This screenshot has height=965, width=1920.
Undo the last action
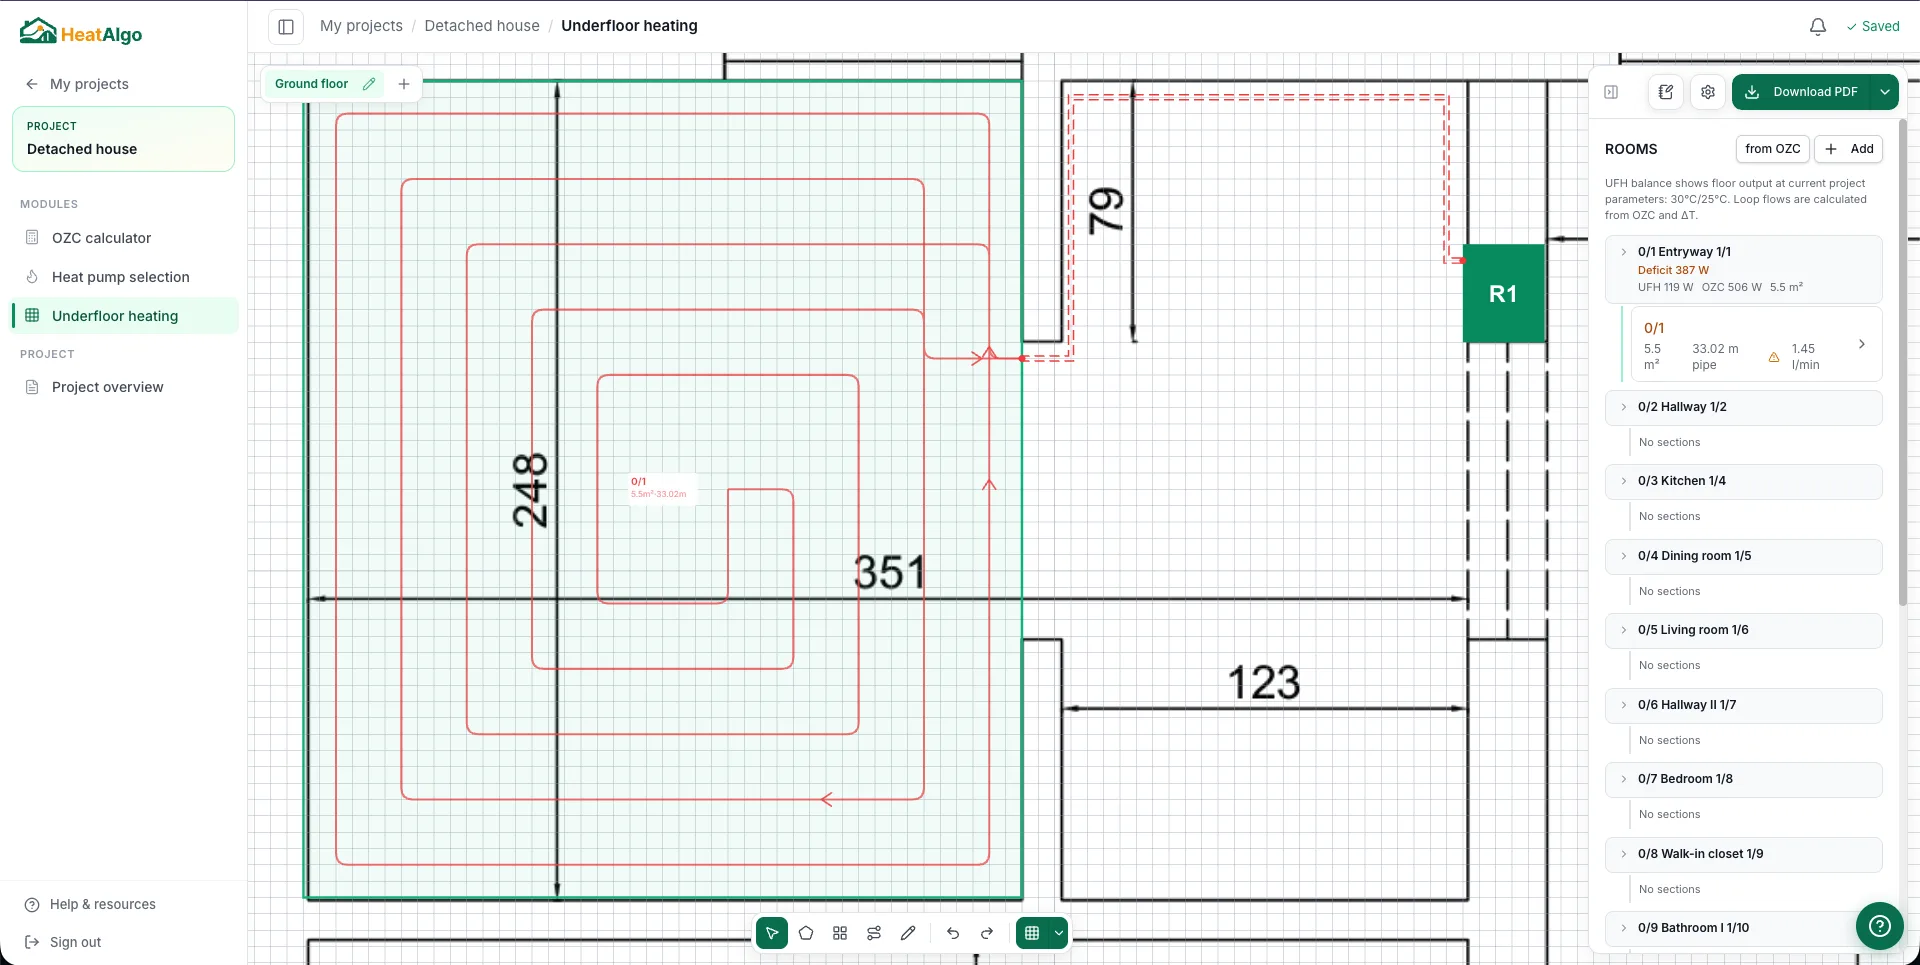click(x=953, y=933)
